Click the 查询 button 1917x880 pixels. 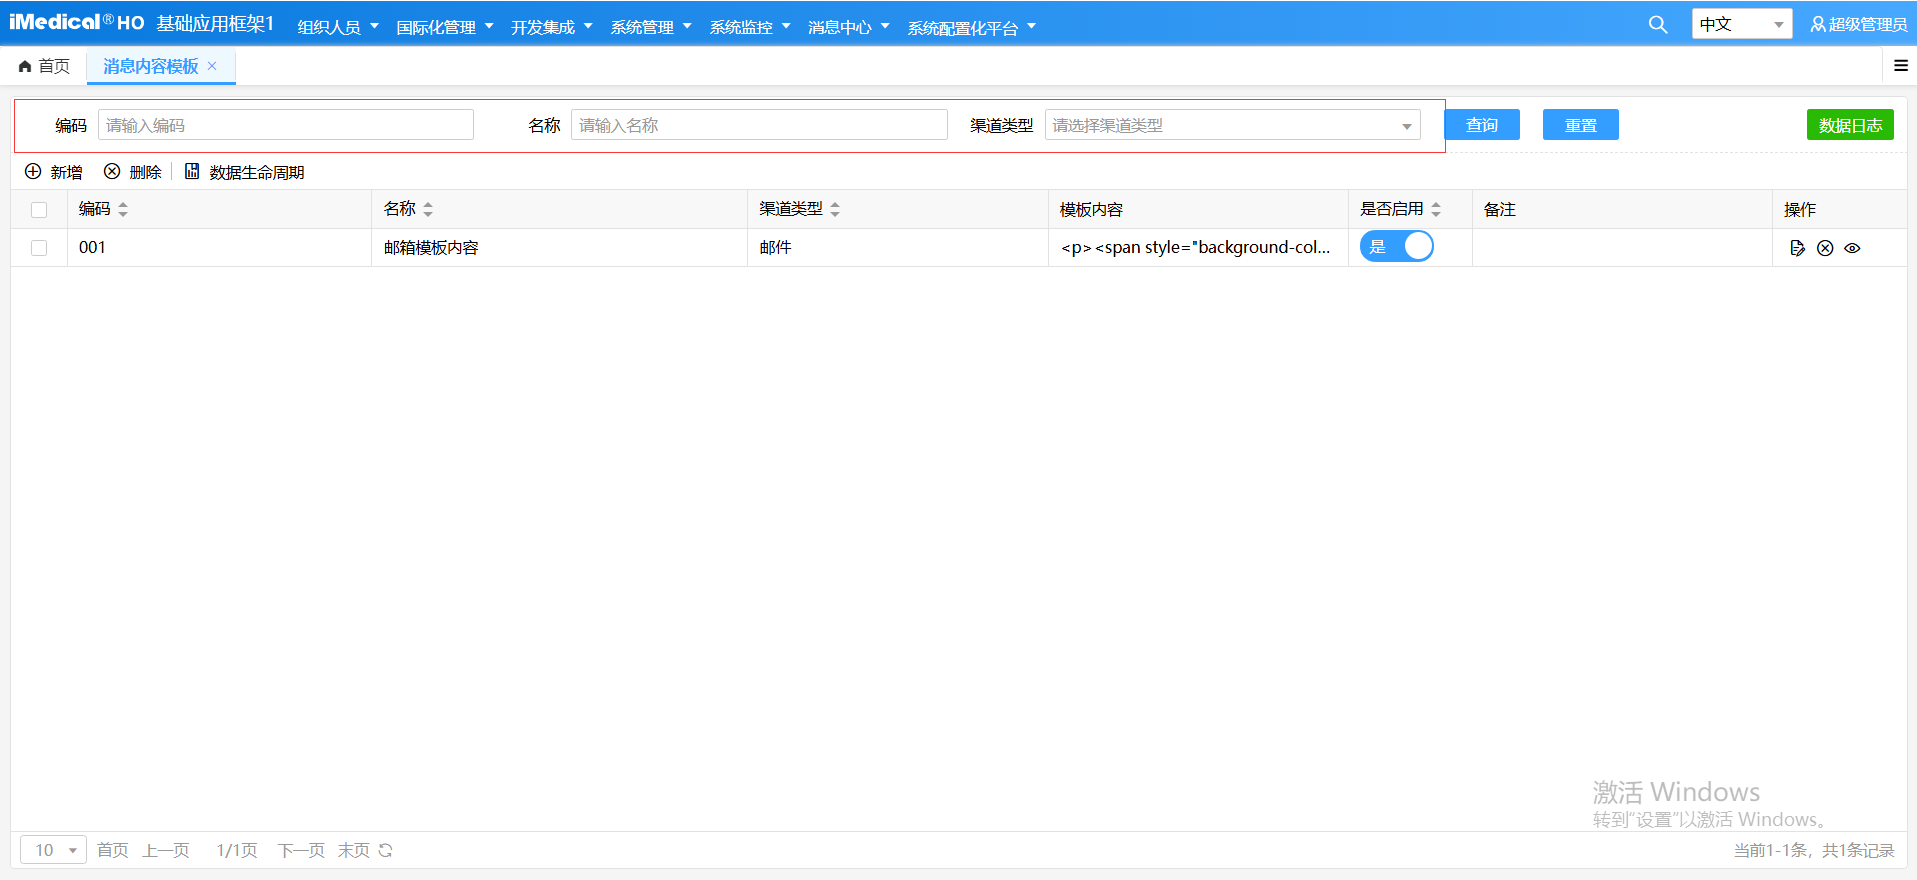1481,125
